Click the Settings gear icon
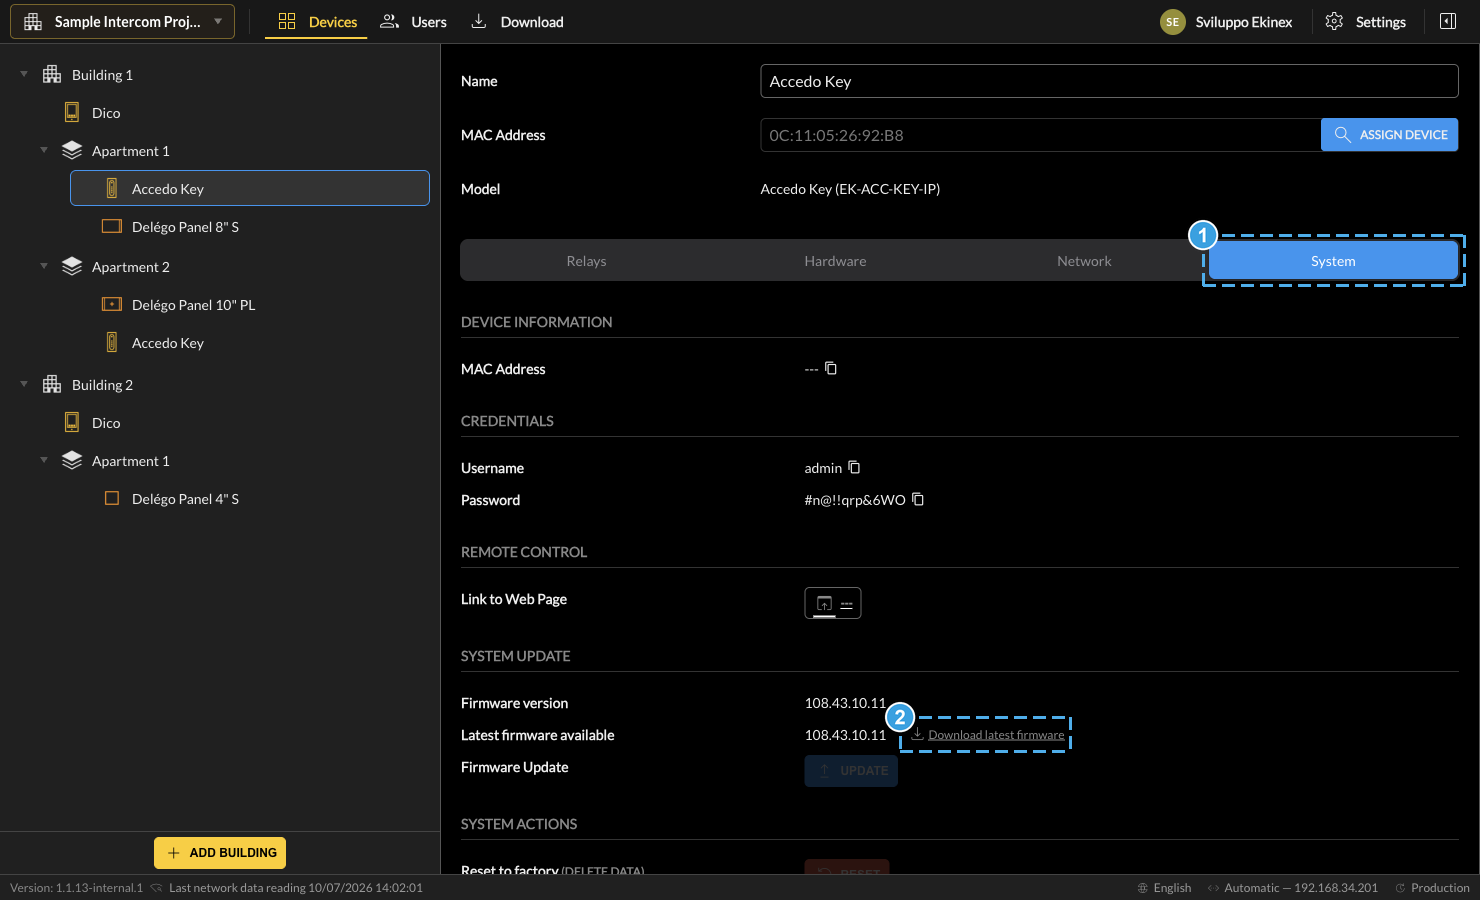Viewport: 1480px width, 900px height. coord(1334,21)
